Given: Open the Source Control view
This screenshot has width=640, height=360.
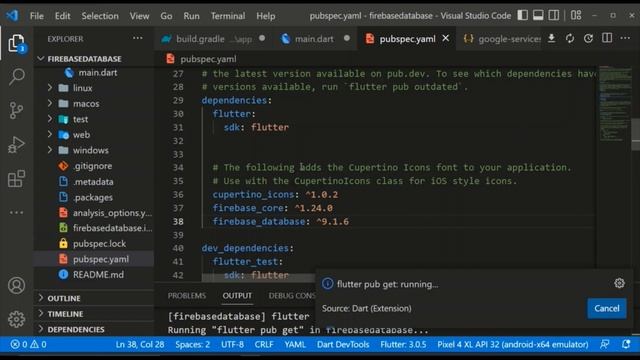Looking at the screenshot, I should 16,110.
